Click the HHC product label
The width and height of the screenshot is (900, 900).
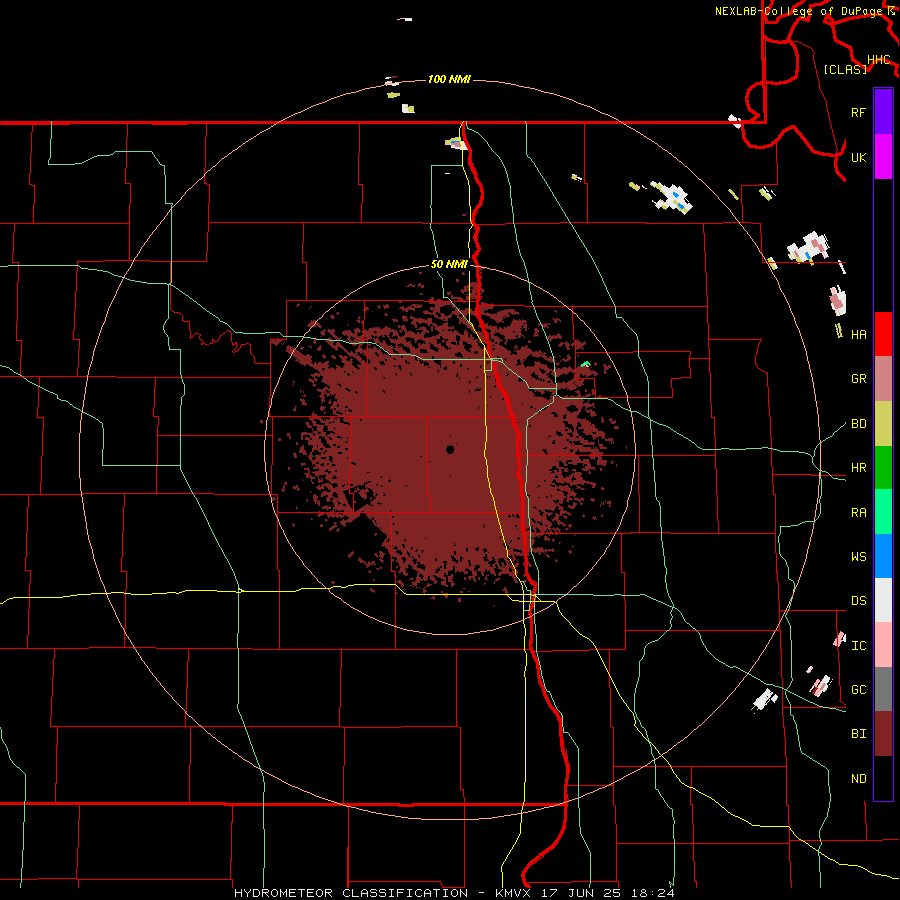(878, 60)
